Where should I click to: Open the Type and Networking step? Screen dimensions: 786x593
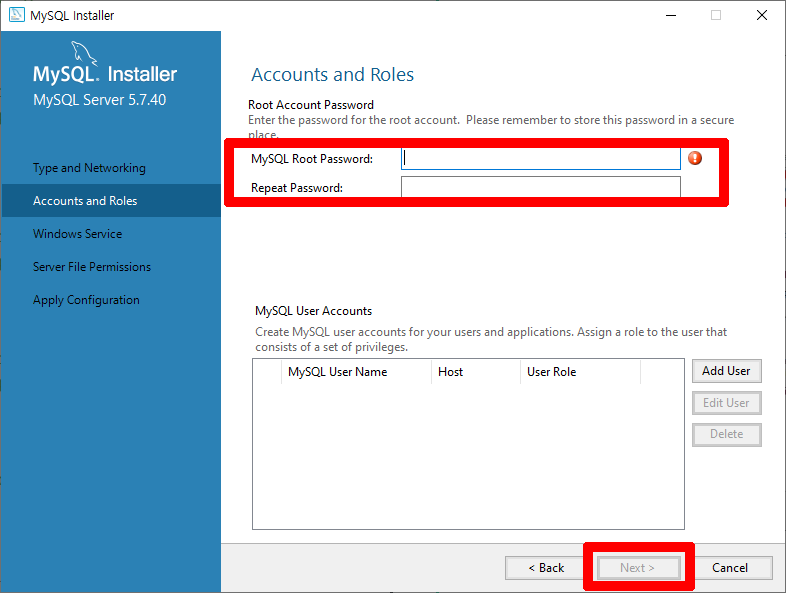tap(89, 168)
